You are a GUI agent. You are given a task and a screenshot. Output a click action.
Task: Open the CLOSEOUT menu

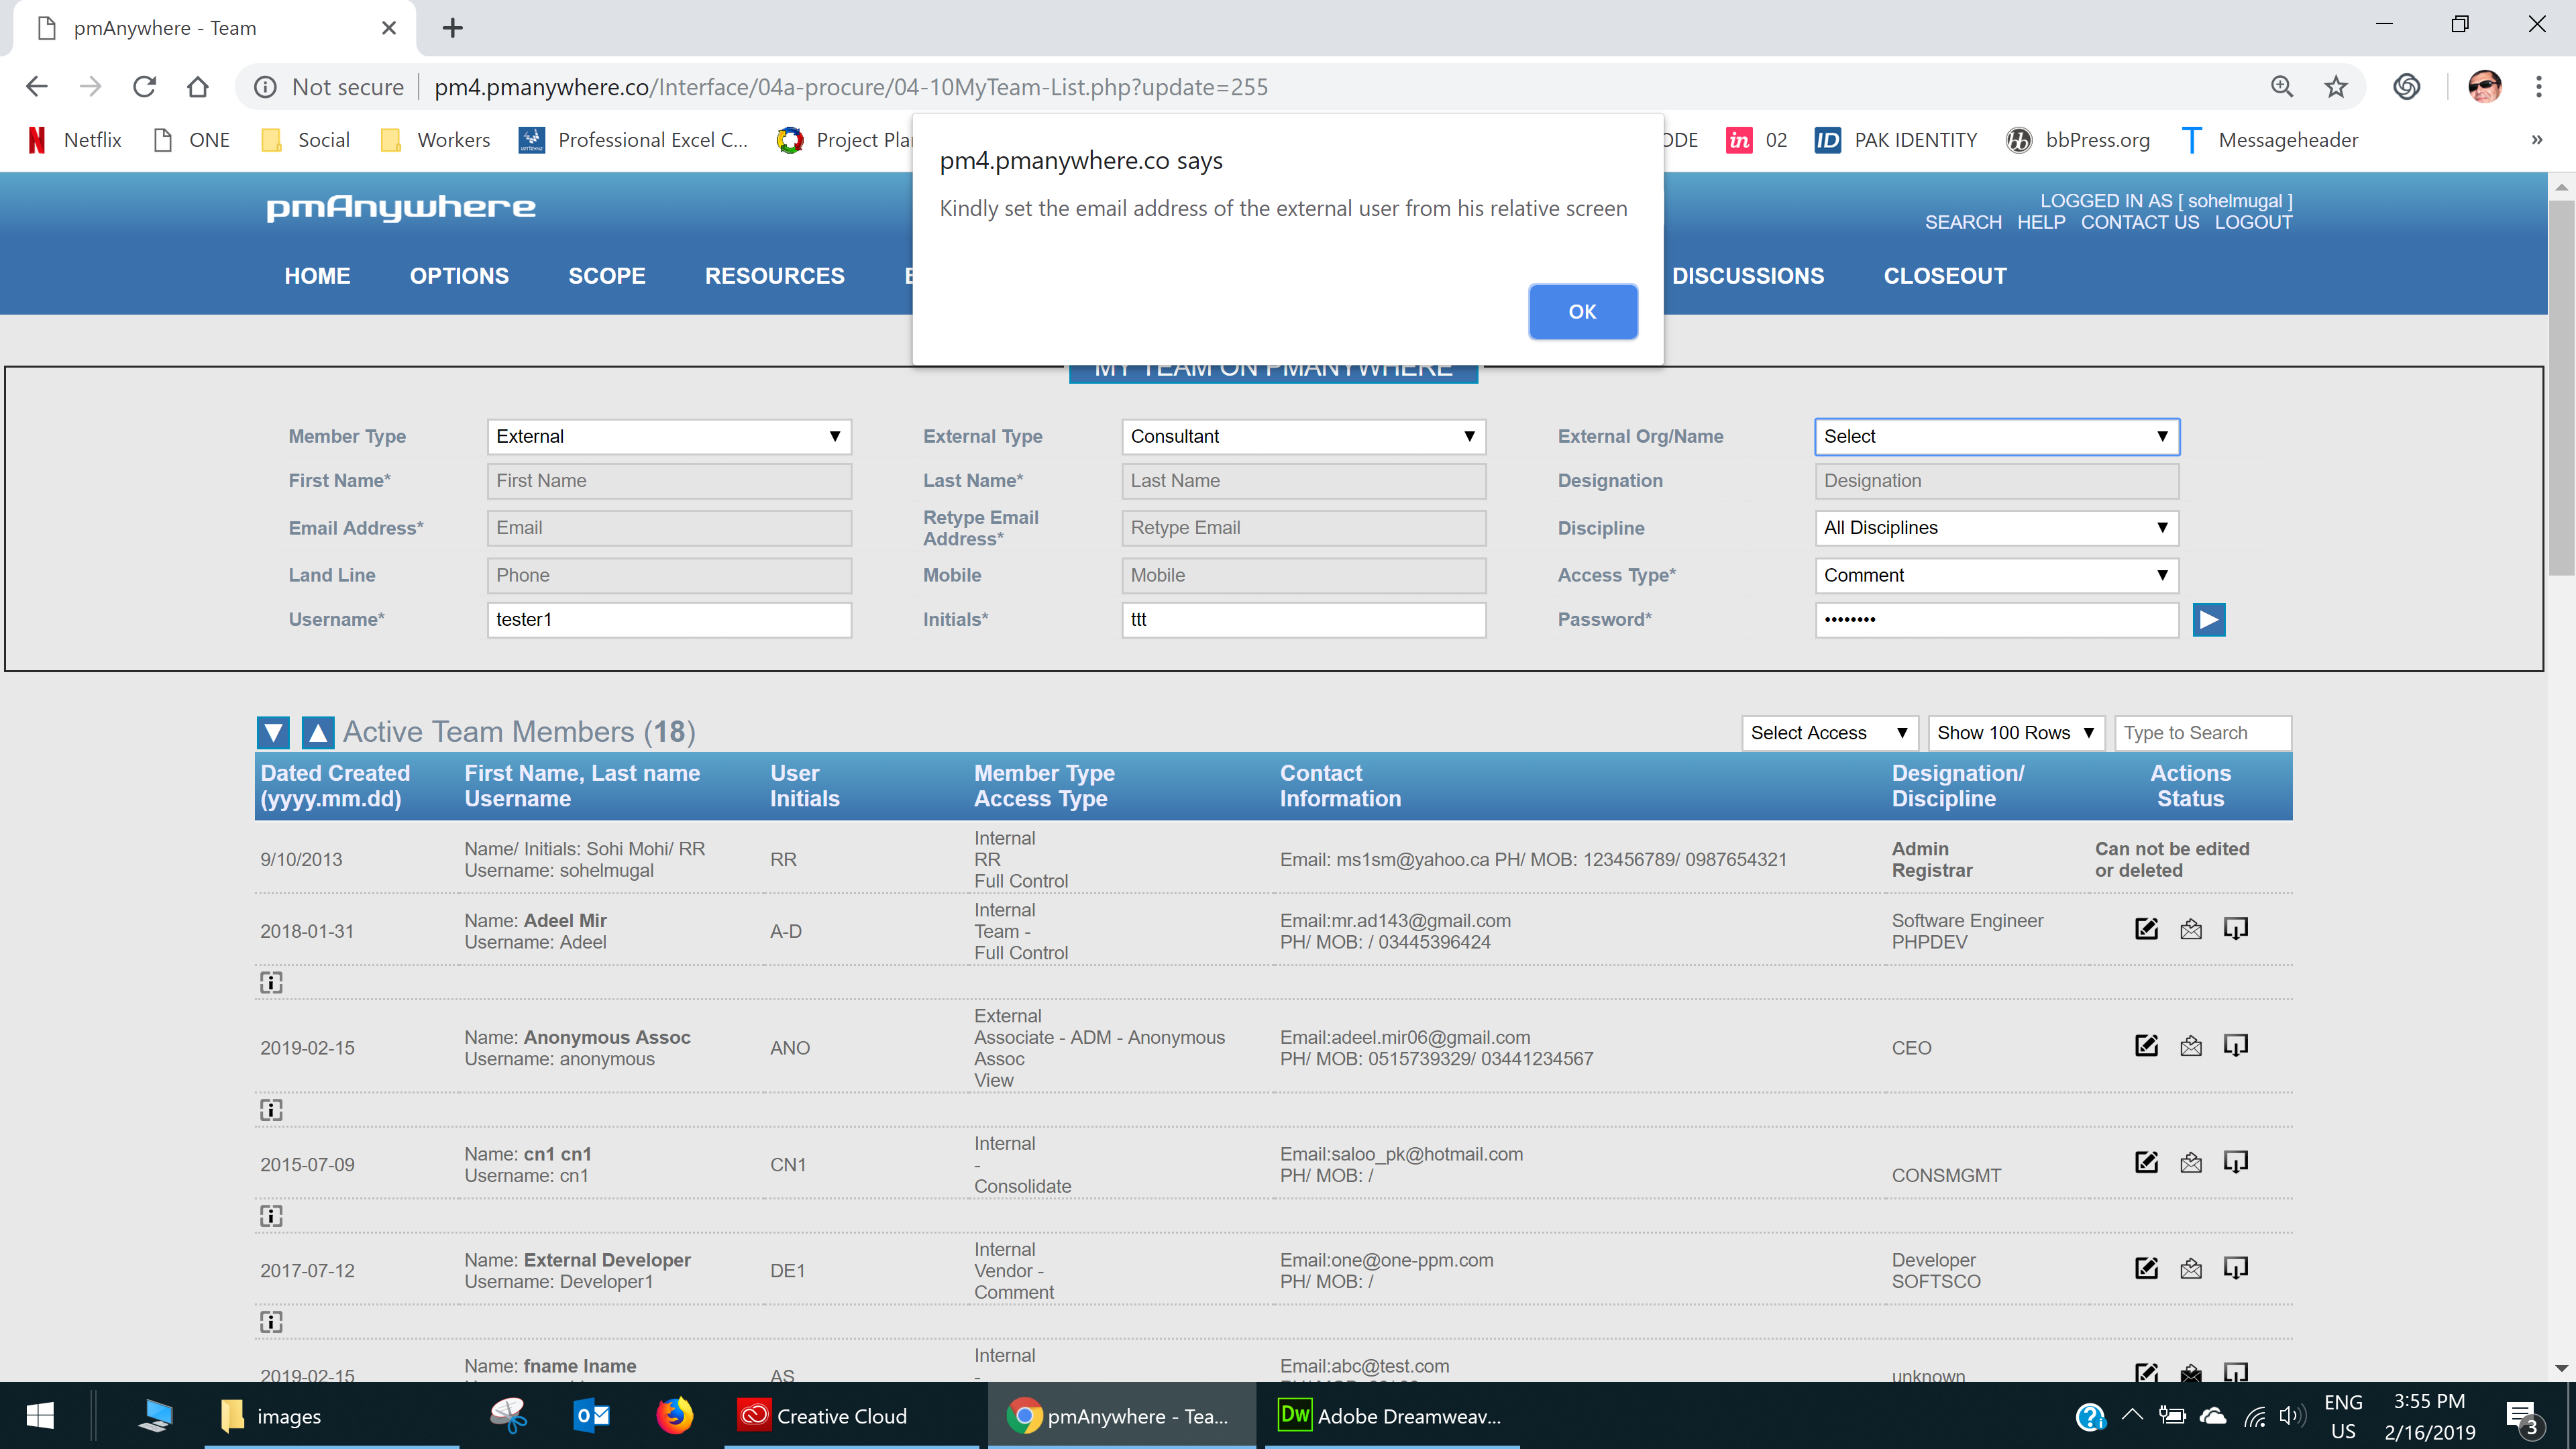1945,276
